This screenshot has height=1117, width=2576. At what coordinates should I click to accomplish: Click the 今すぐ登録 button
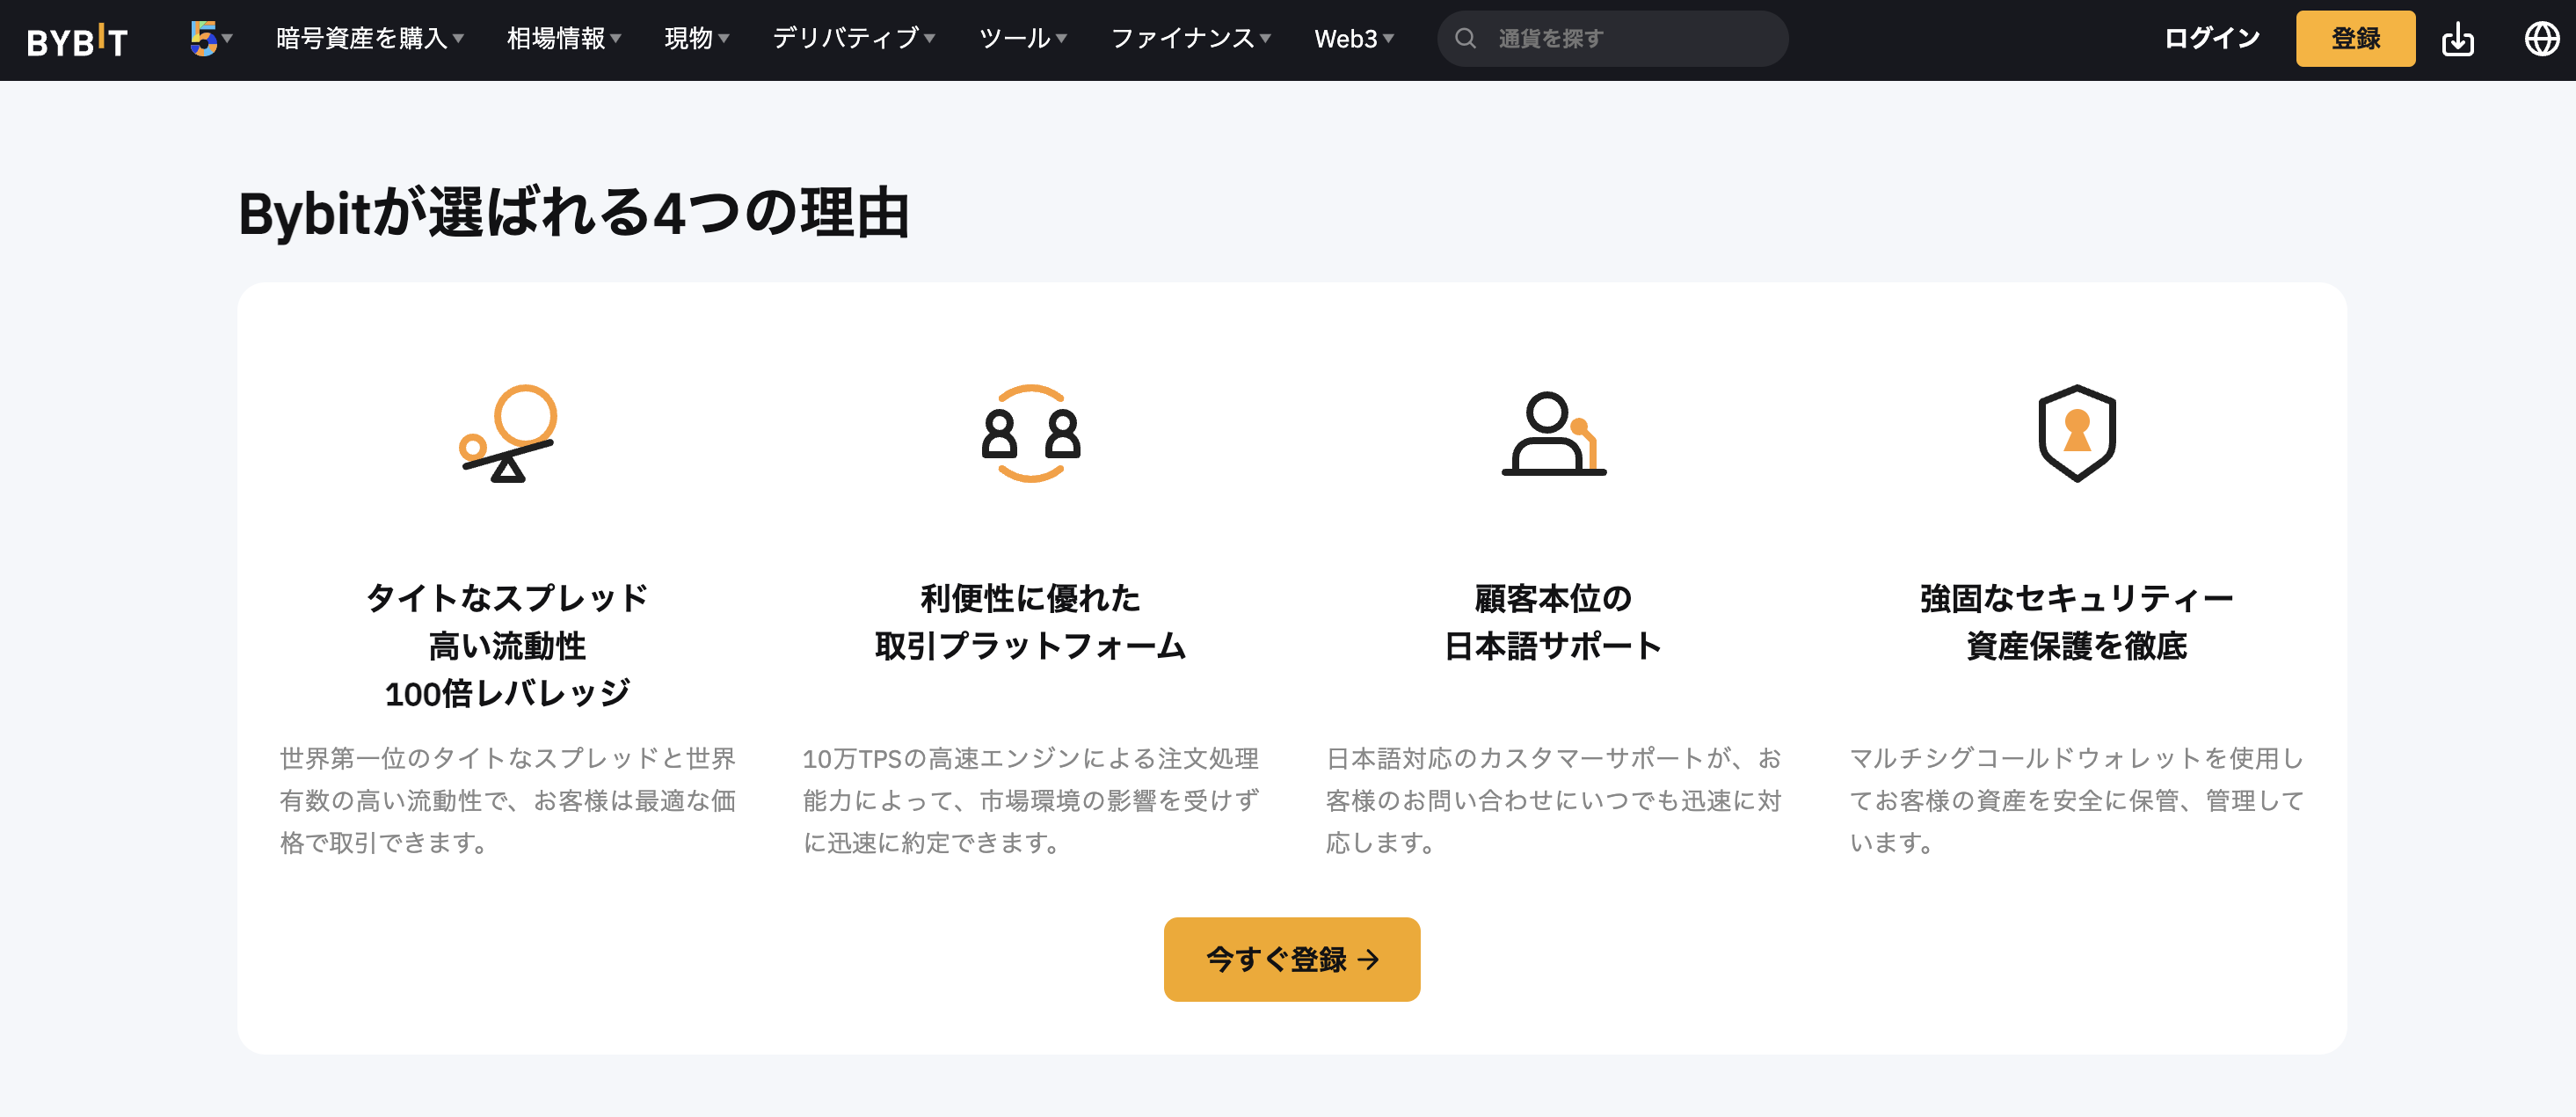(1291, 959)
